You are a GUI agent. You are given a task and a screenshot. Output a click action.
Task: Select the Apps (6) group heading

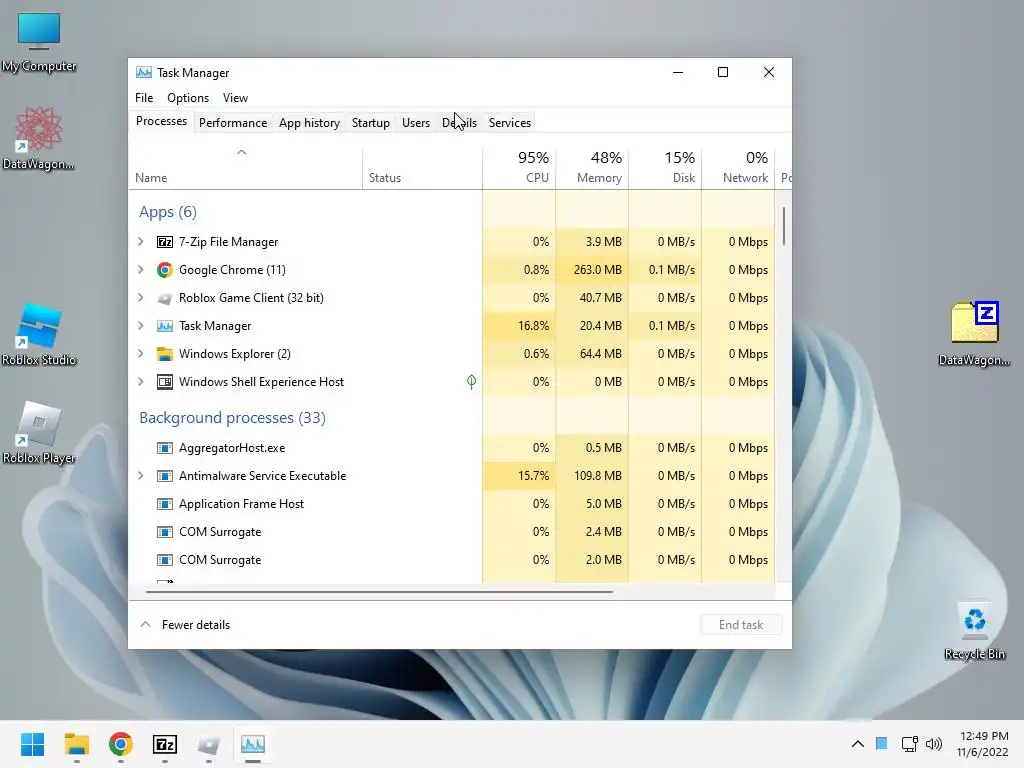tap(168, 212)
